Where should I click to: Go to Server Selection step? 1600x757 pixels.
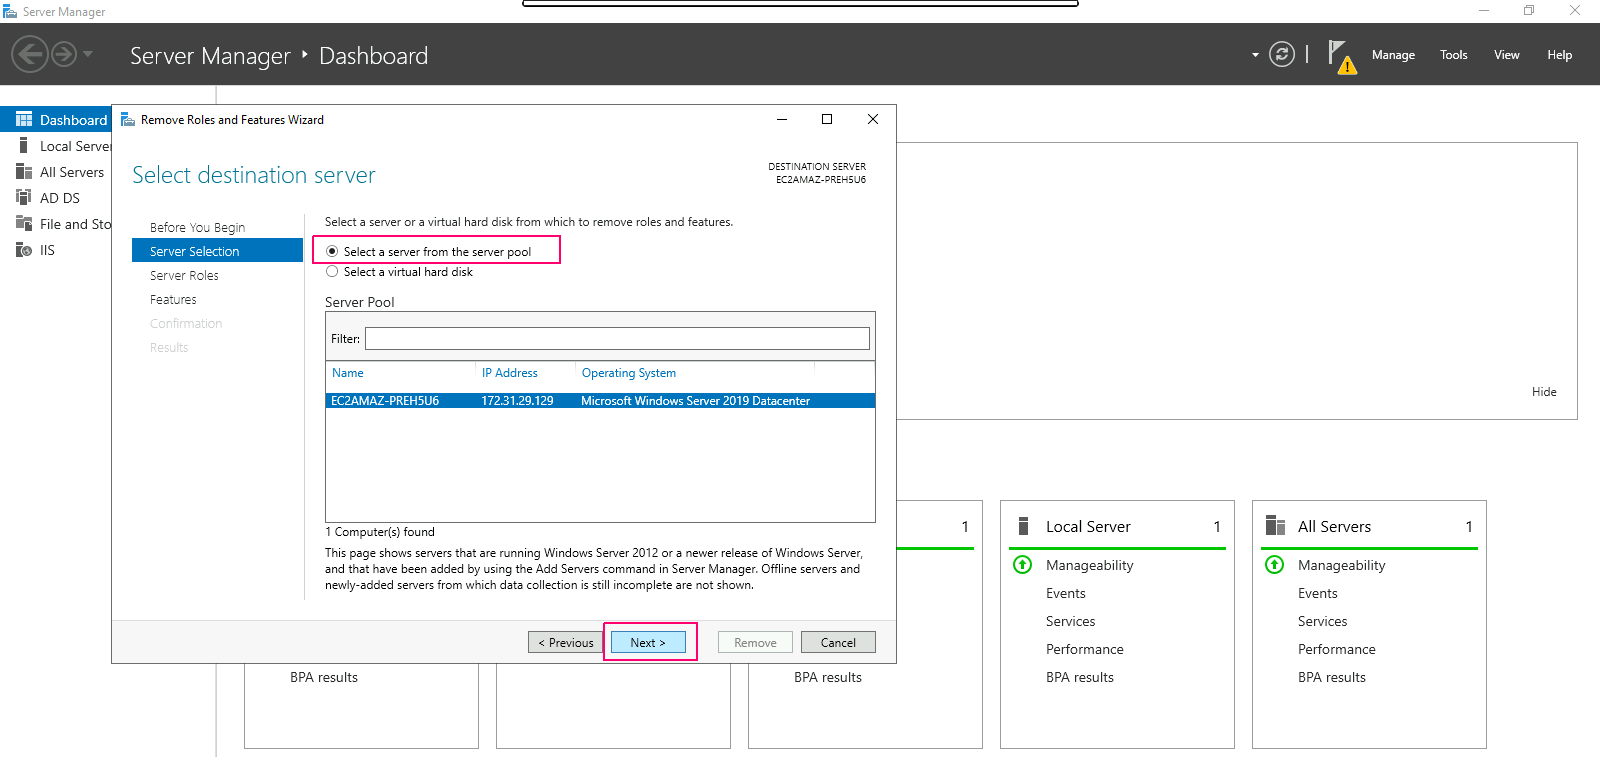point(217,250)
